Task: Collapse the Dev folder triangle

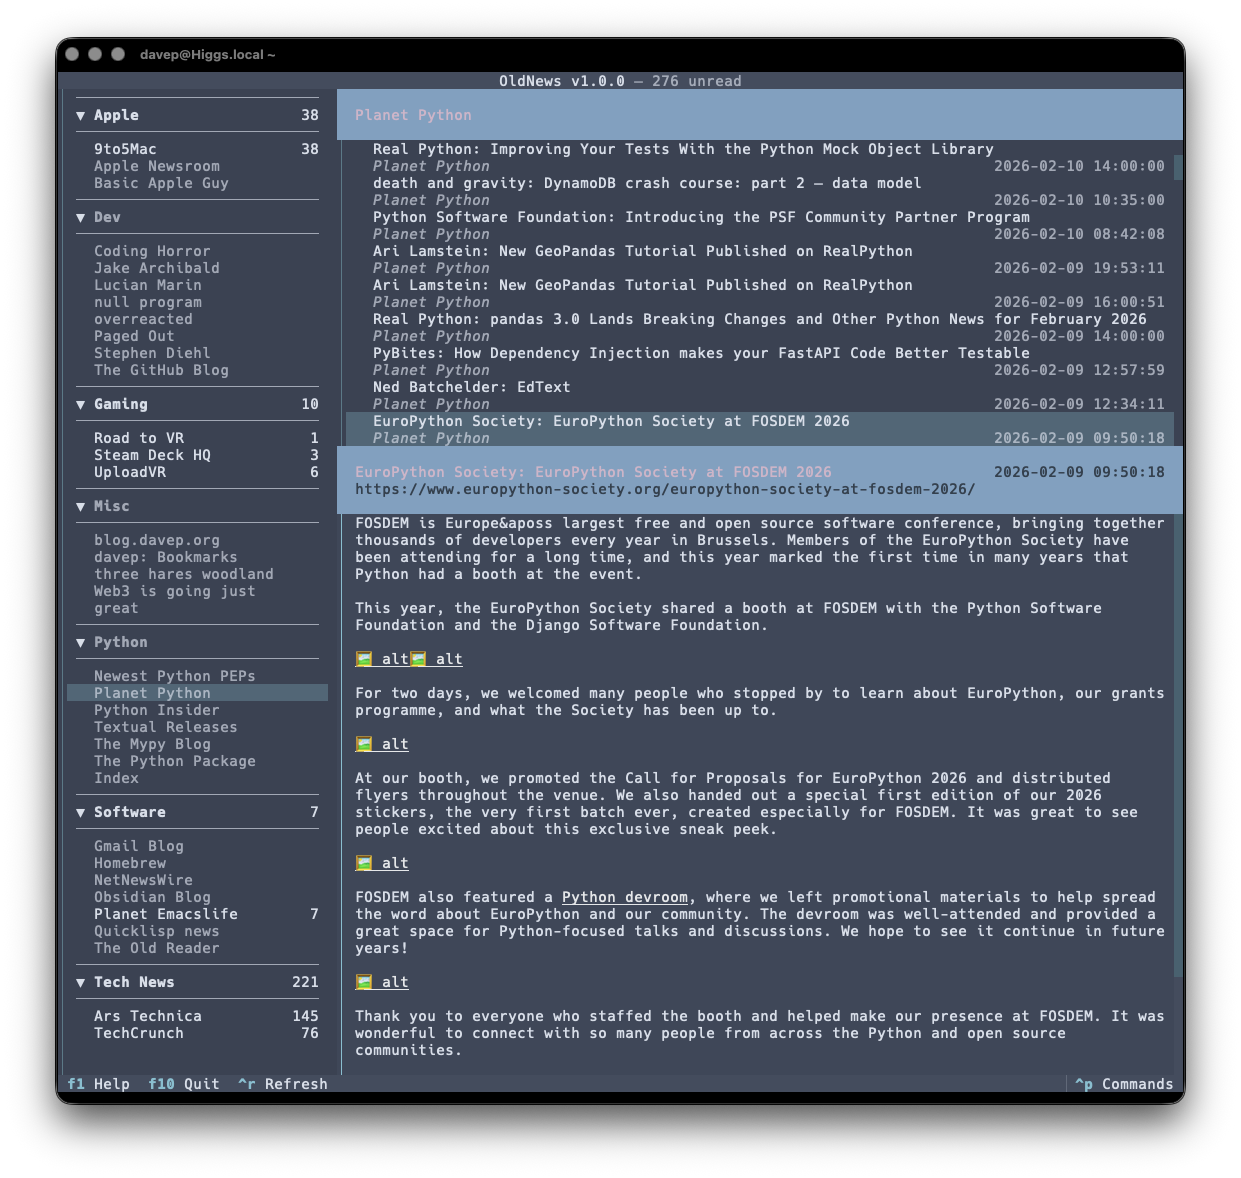Action: click(80, 218)
